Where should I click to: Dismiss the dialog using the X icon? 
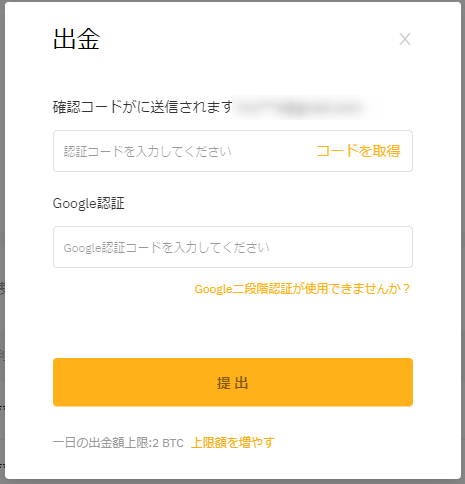pyautogui.click(x=405, y=39)
